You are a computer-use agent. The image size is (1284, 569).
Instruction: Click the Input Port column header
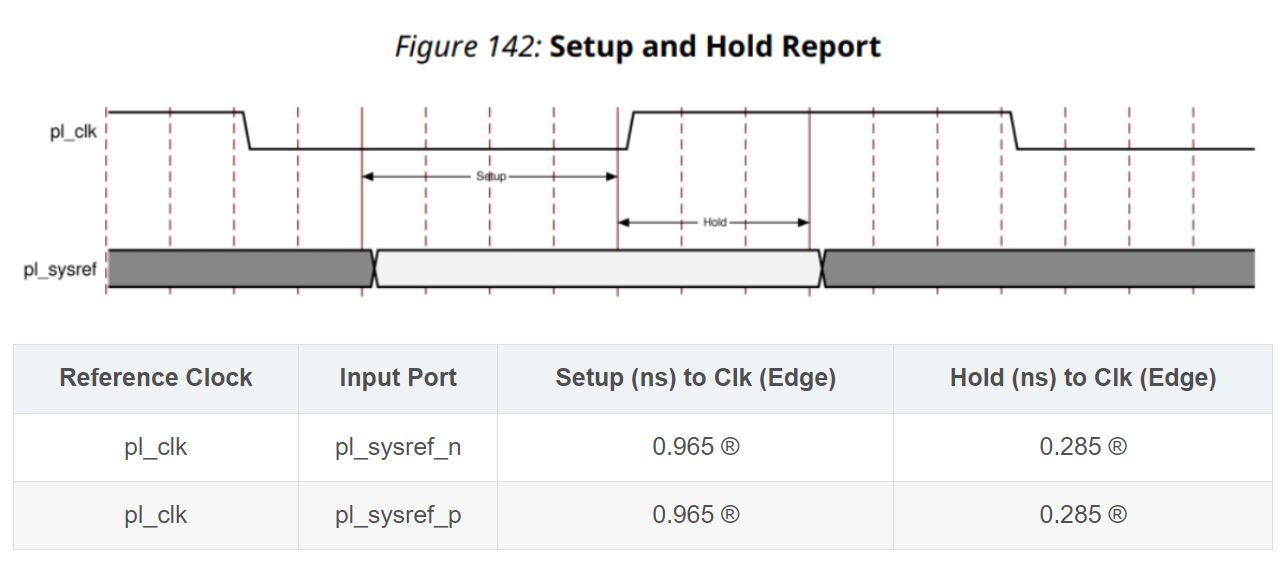[x=398, y=378]
